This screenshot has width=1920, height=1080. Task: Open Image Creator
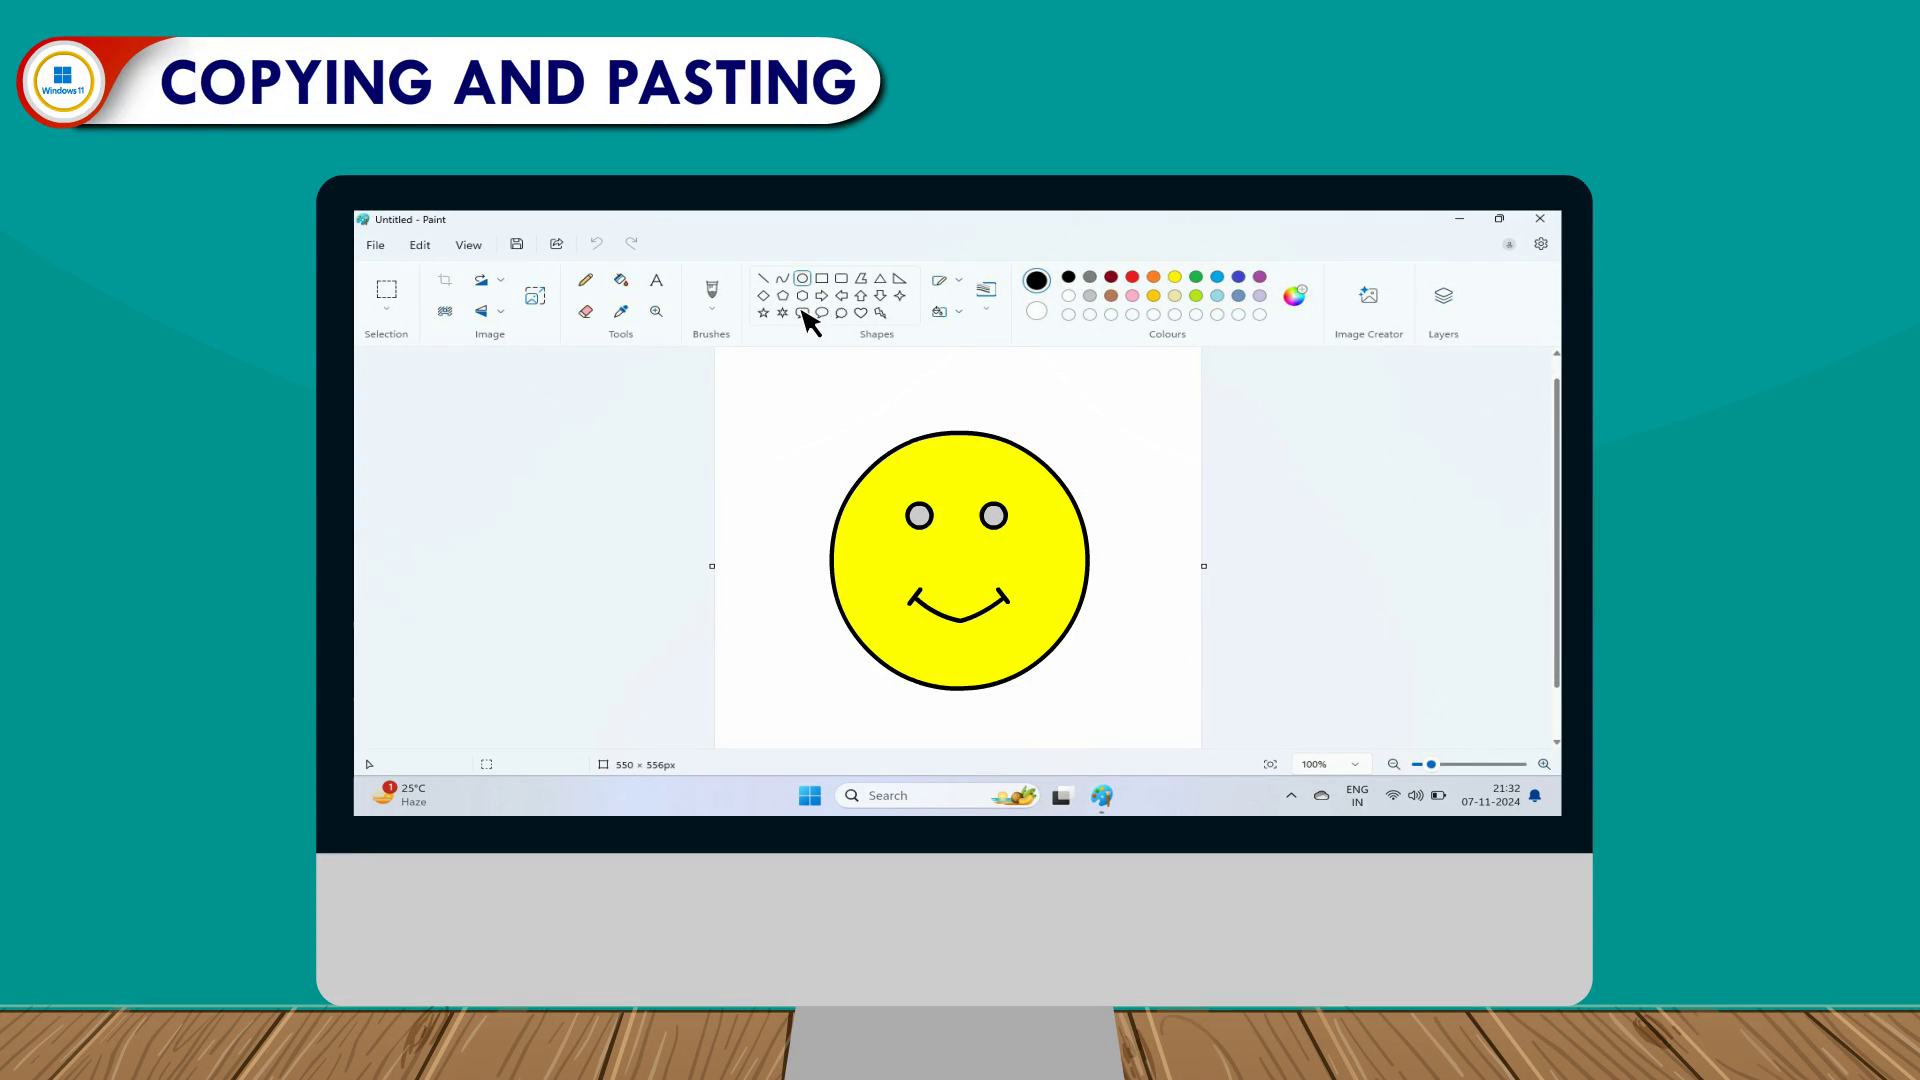pyautogui.click(x=1368, y=296)
